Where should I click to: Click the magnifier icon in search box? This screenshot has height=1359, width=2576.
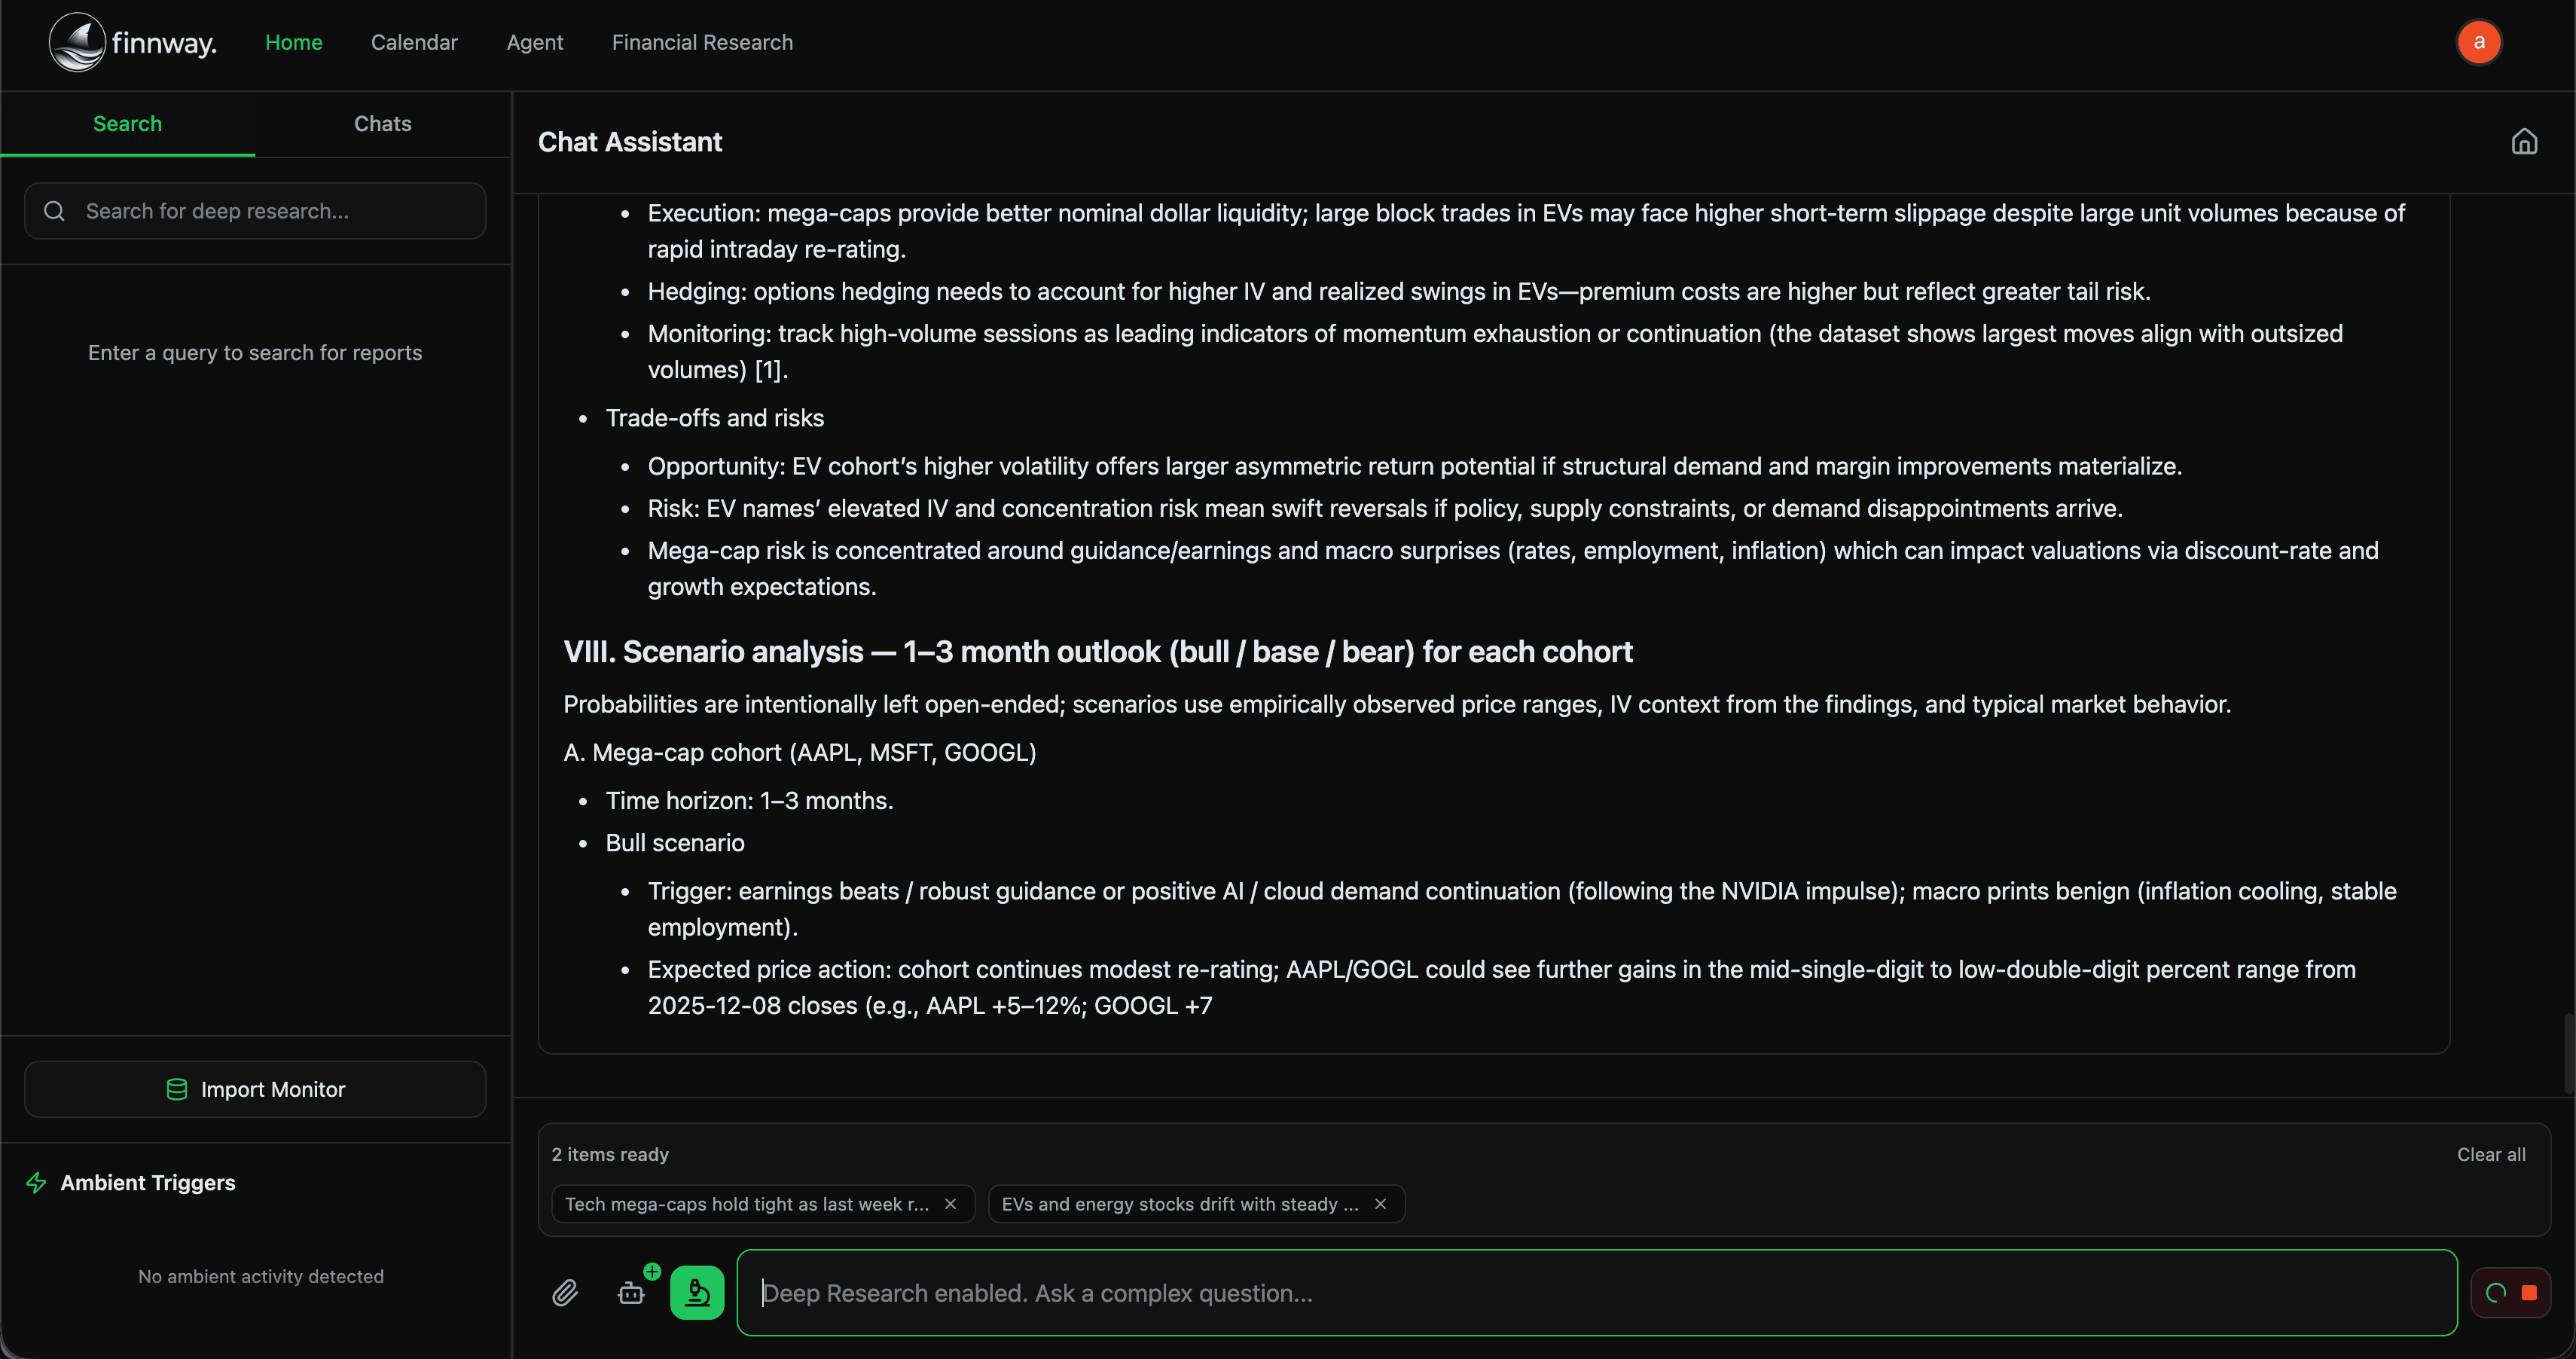[x=55, y=211]
